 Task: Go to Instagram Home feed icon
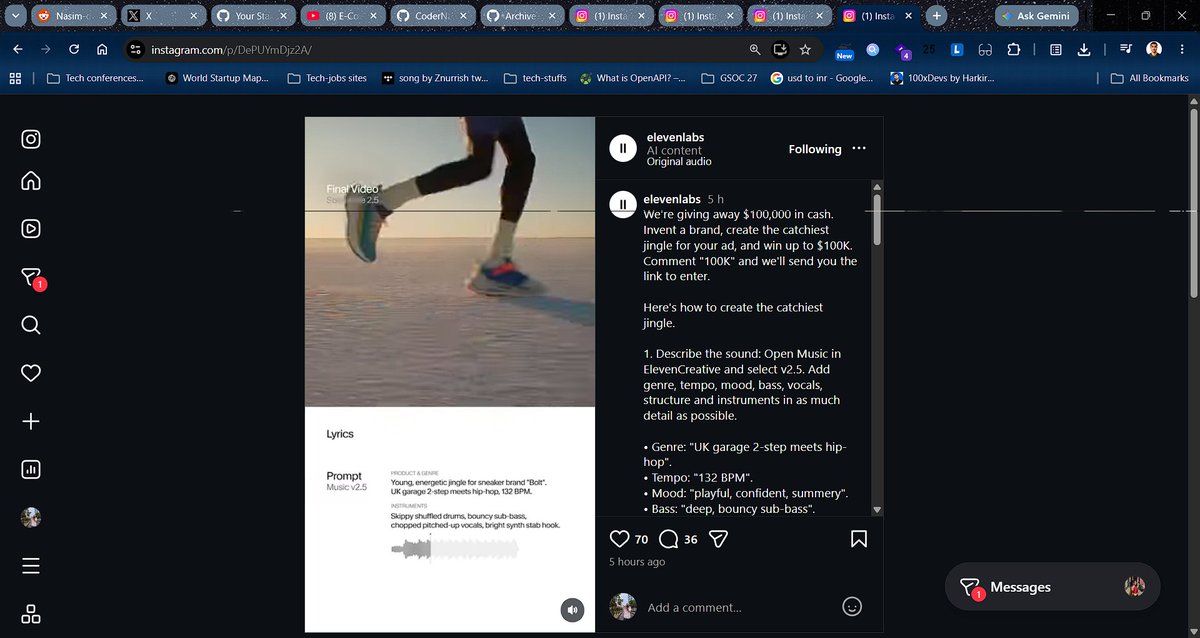[x=31, y=181]
